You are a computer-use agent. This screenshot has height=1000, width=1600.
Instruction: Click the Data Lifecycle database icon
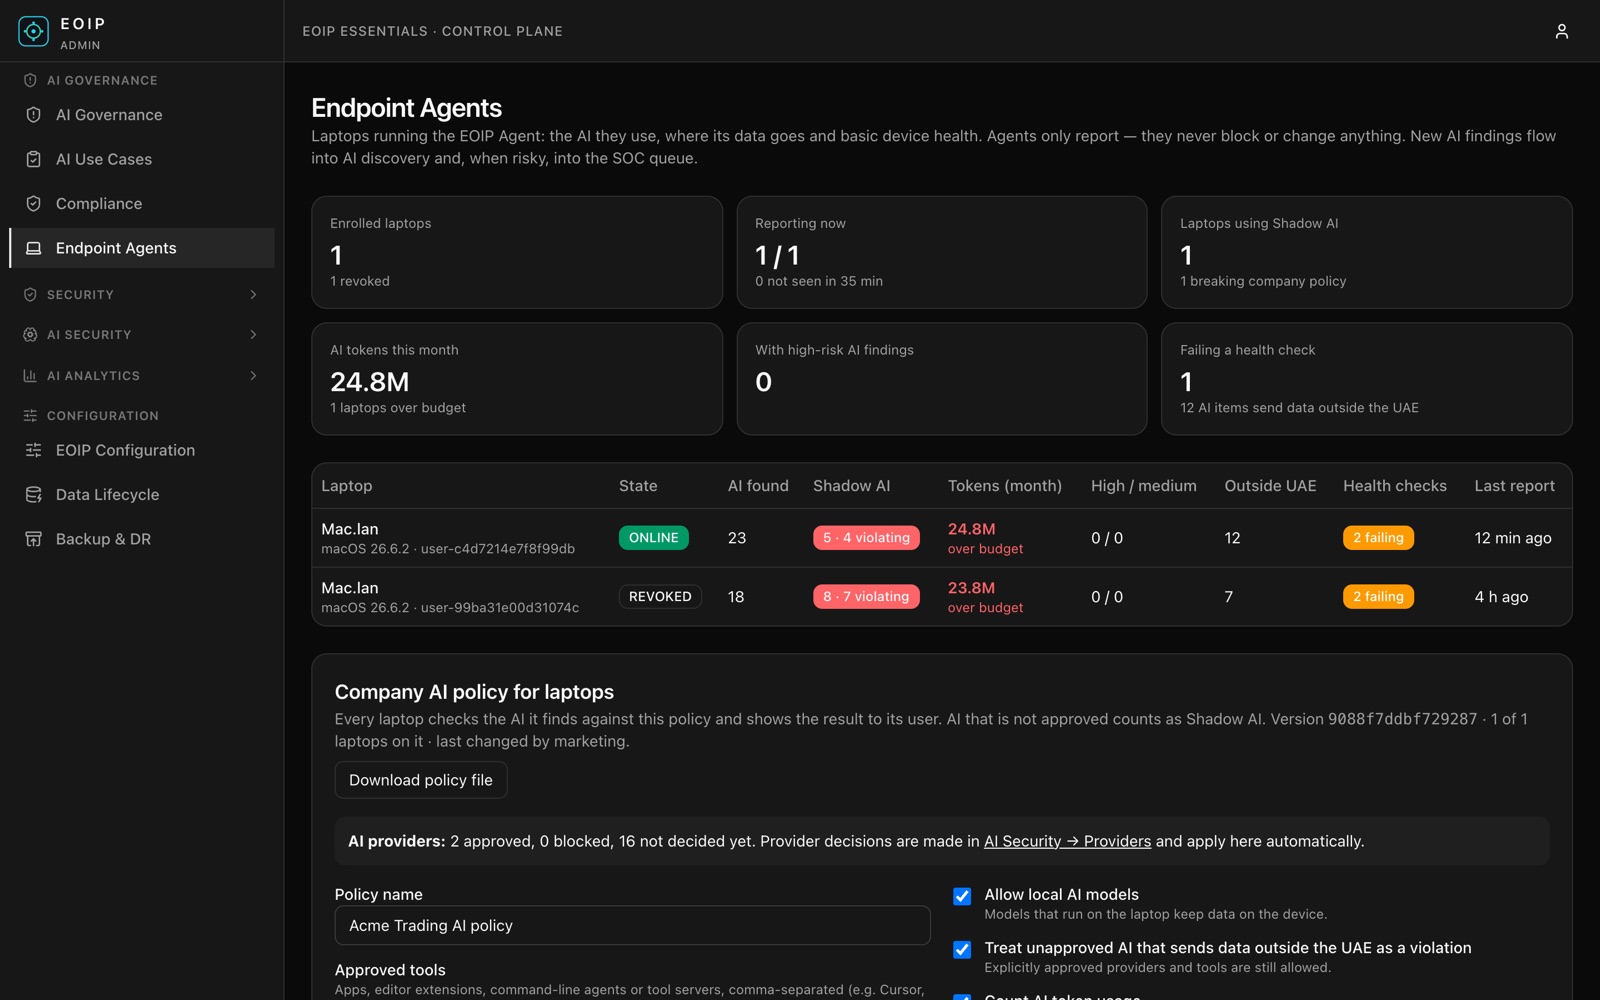33,494
